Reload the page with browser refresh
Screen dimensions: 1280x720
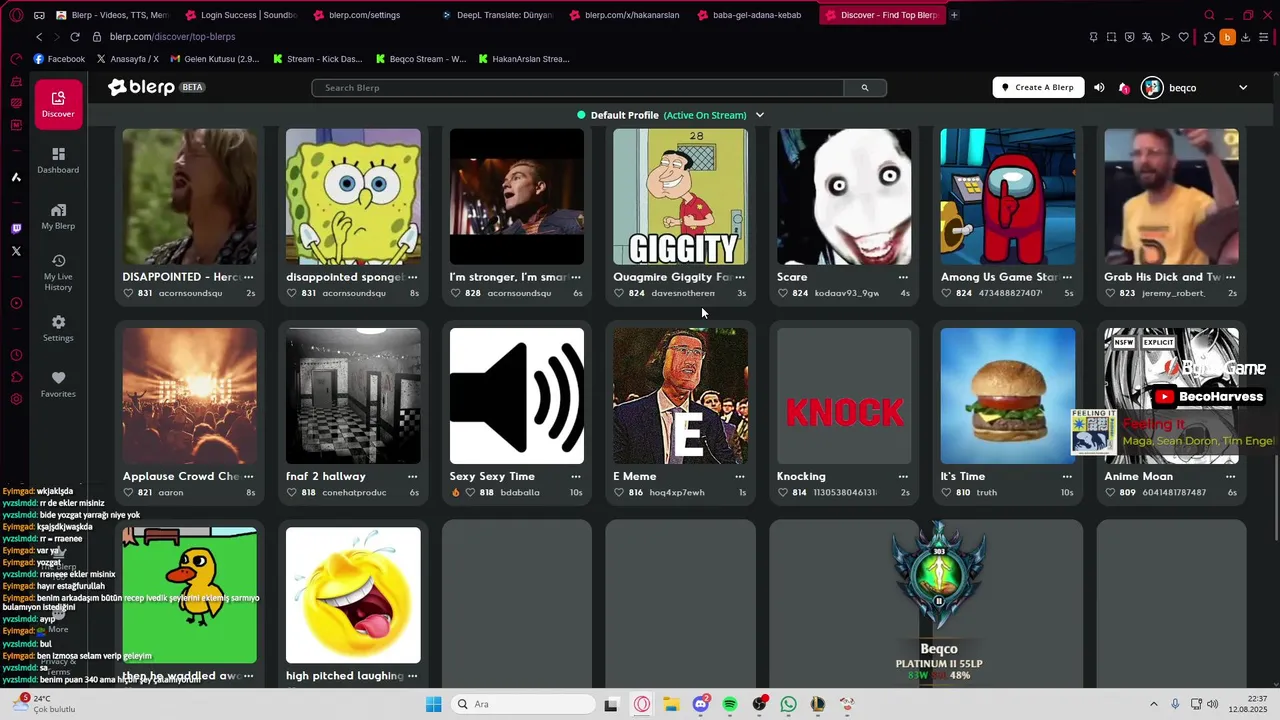point(74,37)
